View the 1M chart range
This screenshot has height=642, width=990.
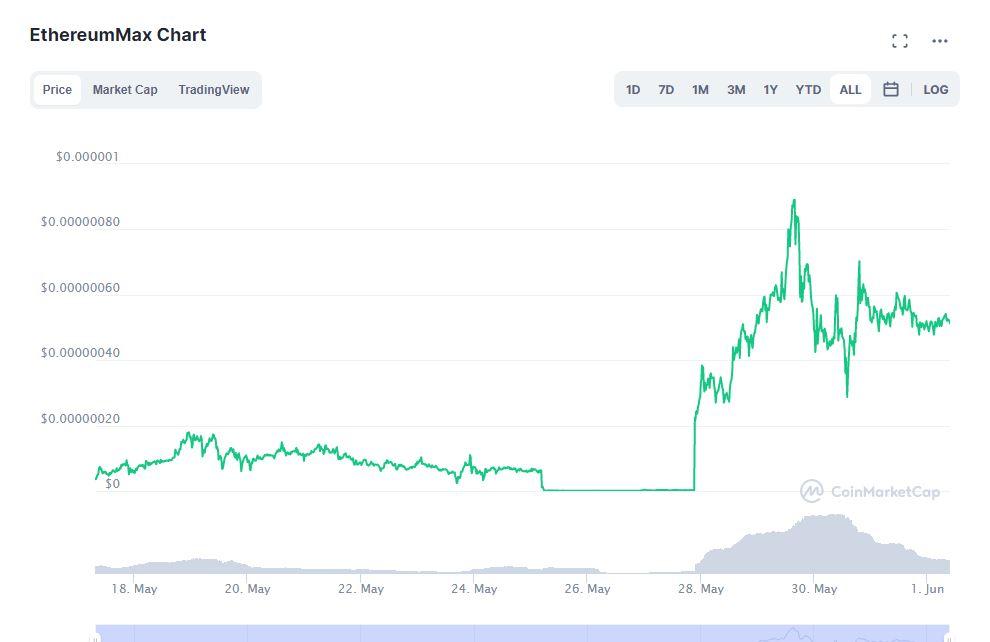click(700, 89)
